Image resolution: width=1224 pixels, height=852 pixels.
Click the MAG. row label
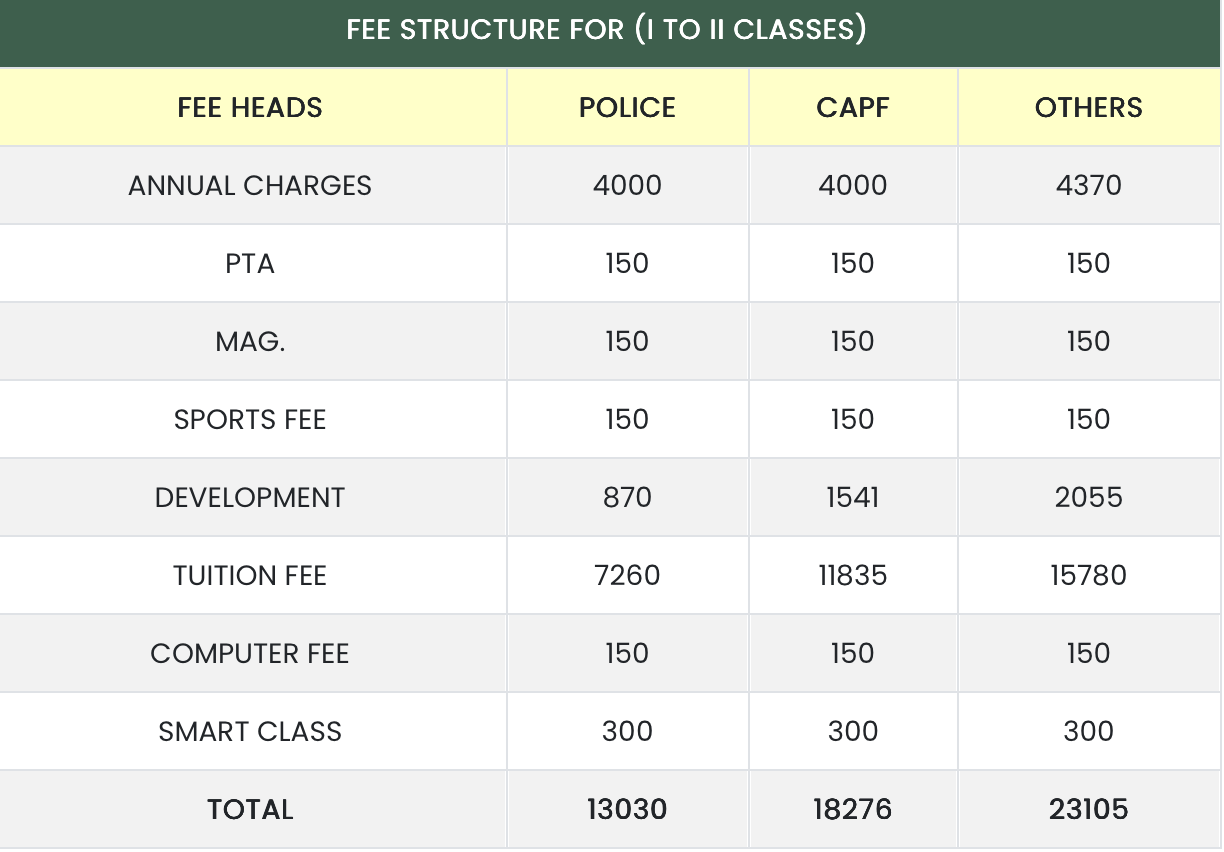tap(250, 342)
